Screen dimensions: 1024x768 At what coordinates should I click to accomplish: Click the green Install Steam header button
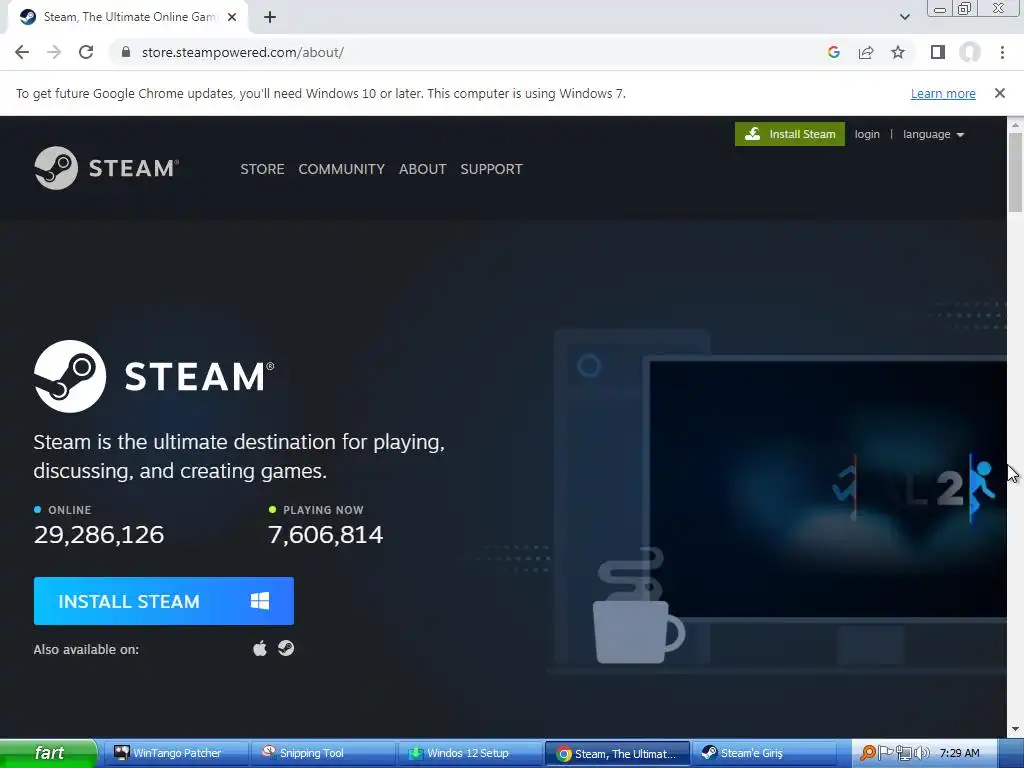tap(790, 134)
